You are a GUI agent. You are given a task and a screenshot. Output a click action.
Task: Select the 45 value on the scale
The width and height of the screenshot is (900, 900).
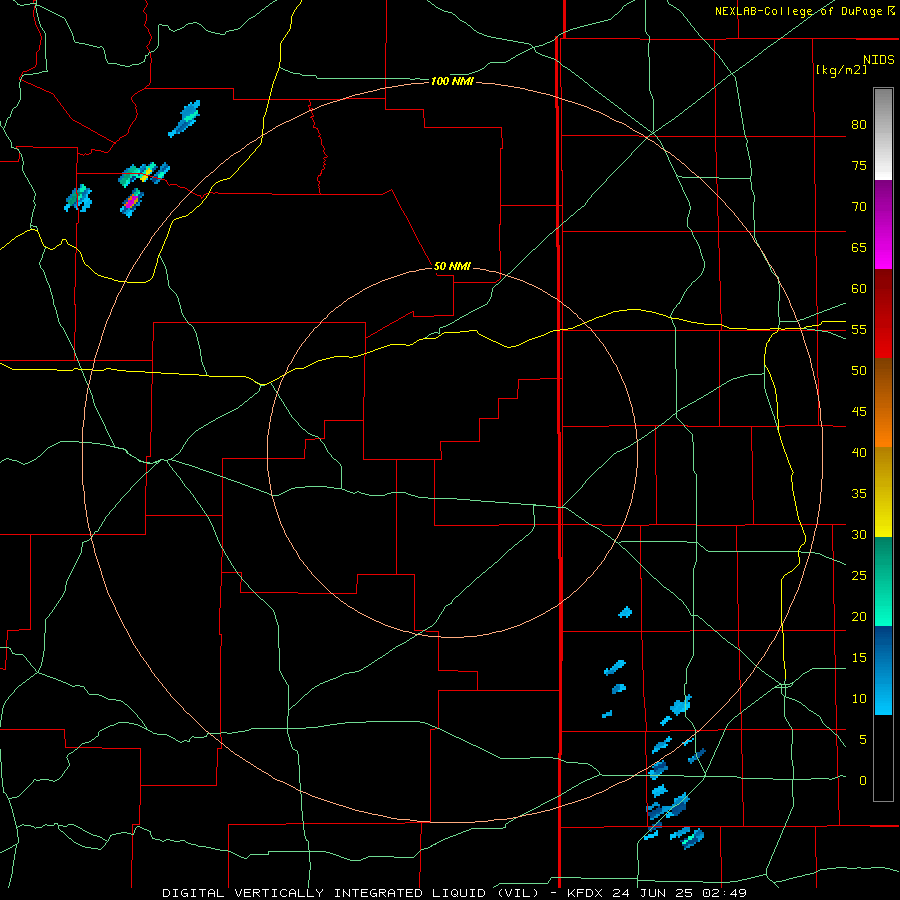pyautogui.click(x=859, y=412)
